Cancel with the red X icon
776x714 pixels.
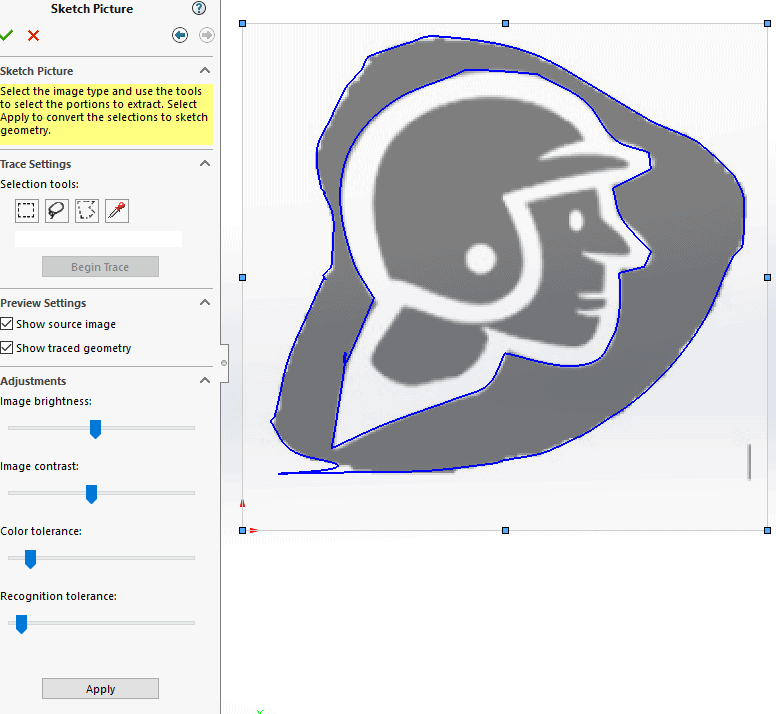tap(33, 36)
